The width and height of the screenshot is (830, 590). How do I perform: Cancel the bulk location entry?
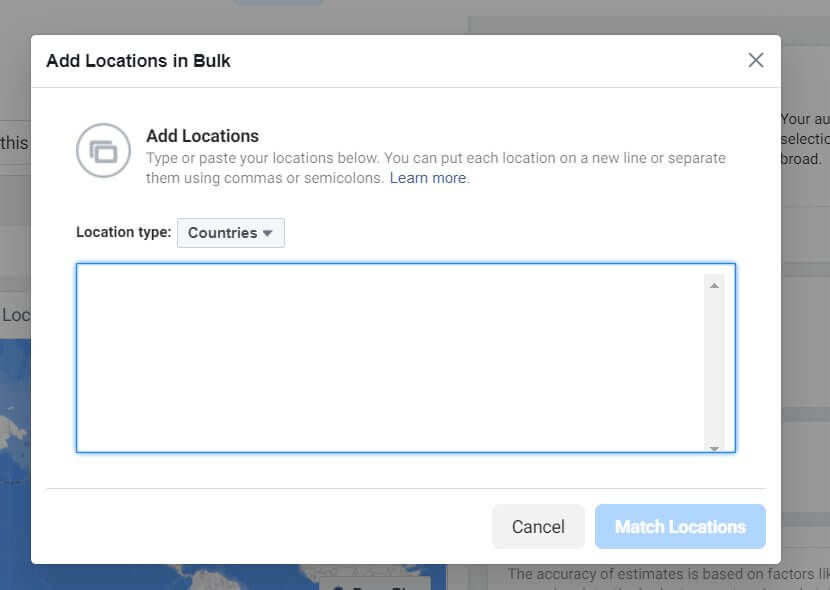pos(538,526)
